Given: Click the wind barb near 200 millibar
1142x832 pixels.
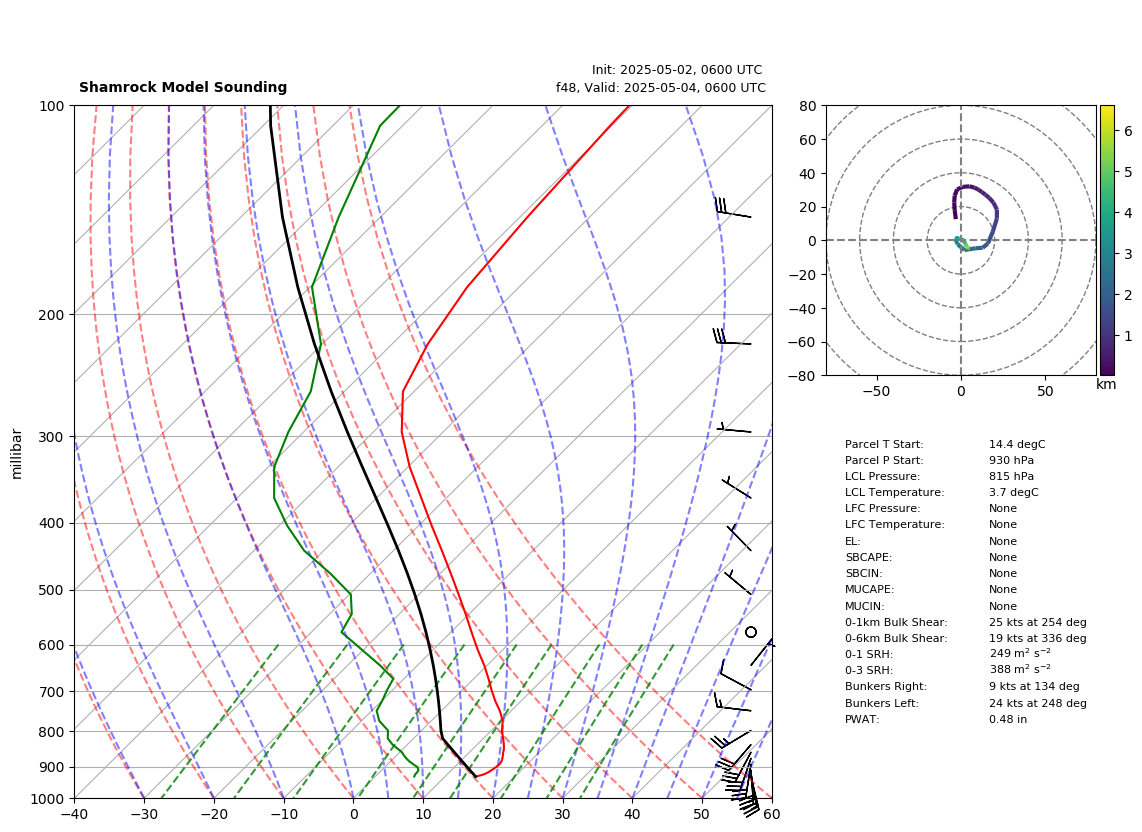Looking at the screenshot, I should click(732, 337).
